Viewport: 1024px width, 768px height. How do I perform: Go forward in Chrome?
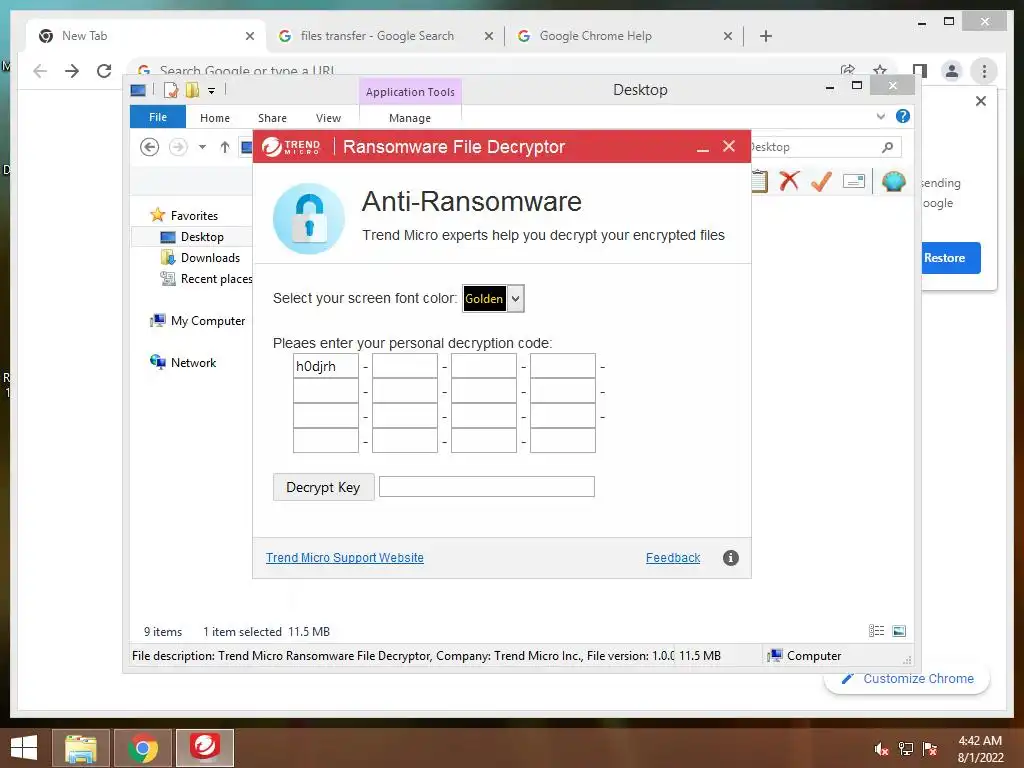coord(72,71)
